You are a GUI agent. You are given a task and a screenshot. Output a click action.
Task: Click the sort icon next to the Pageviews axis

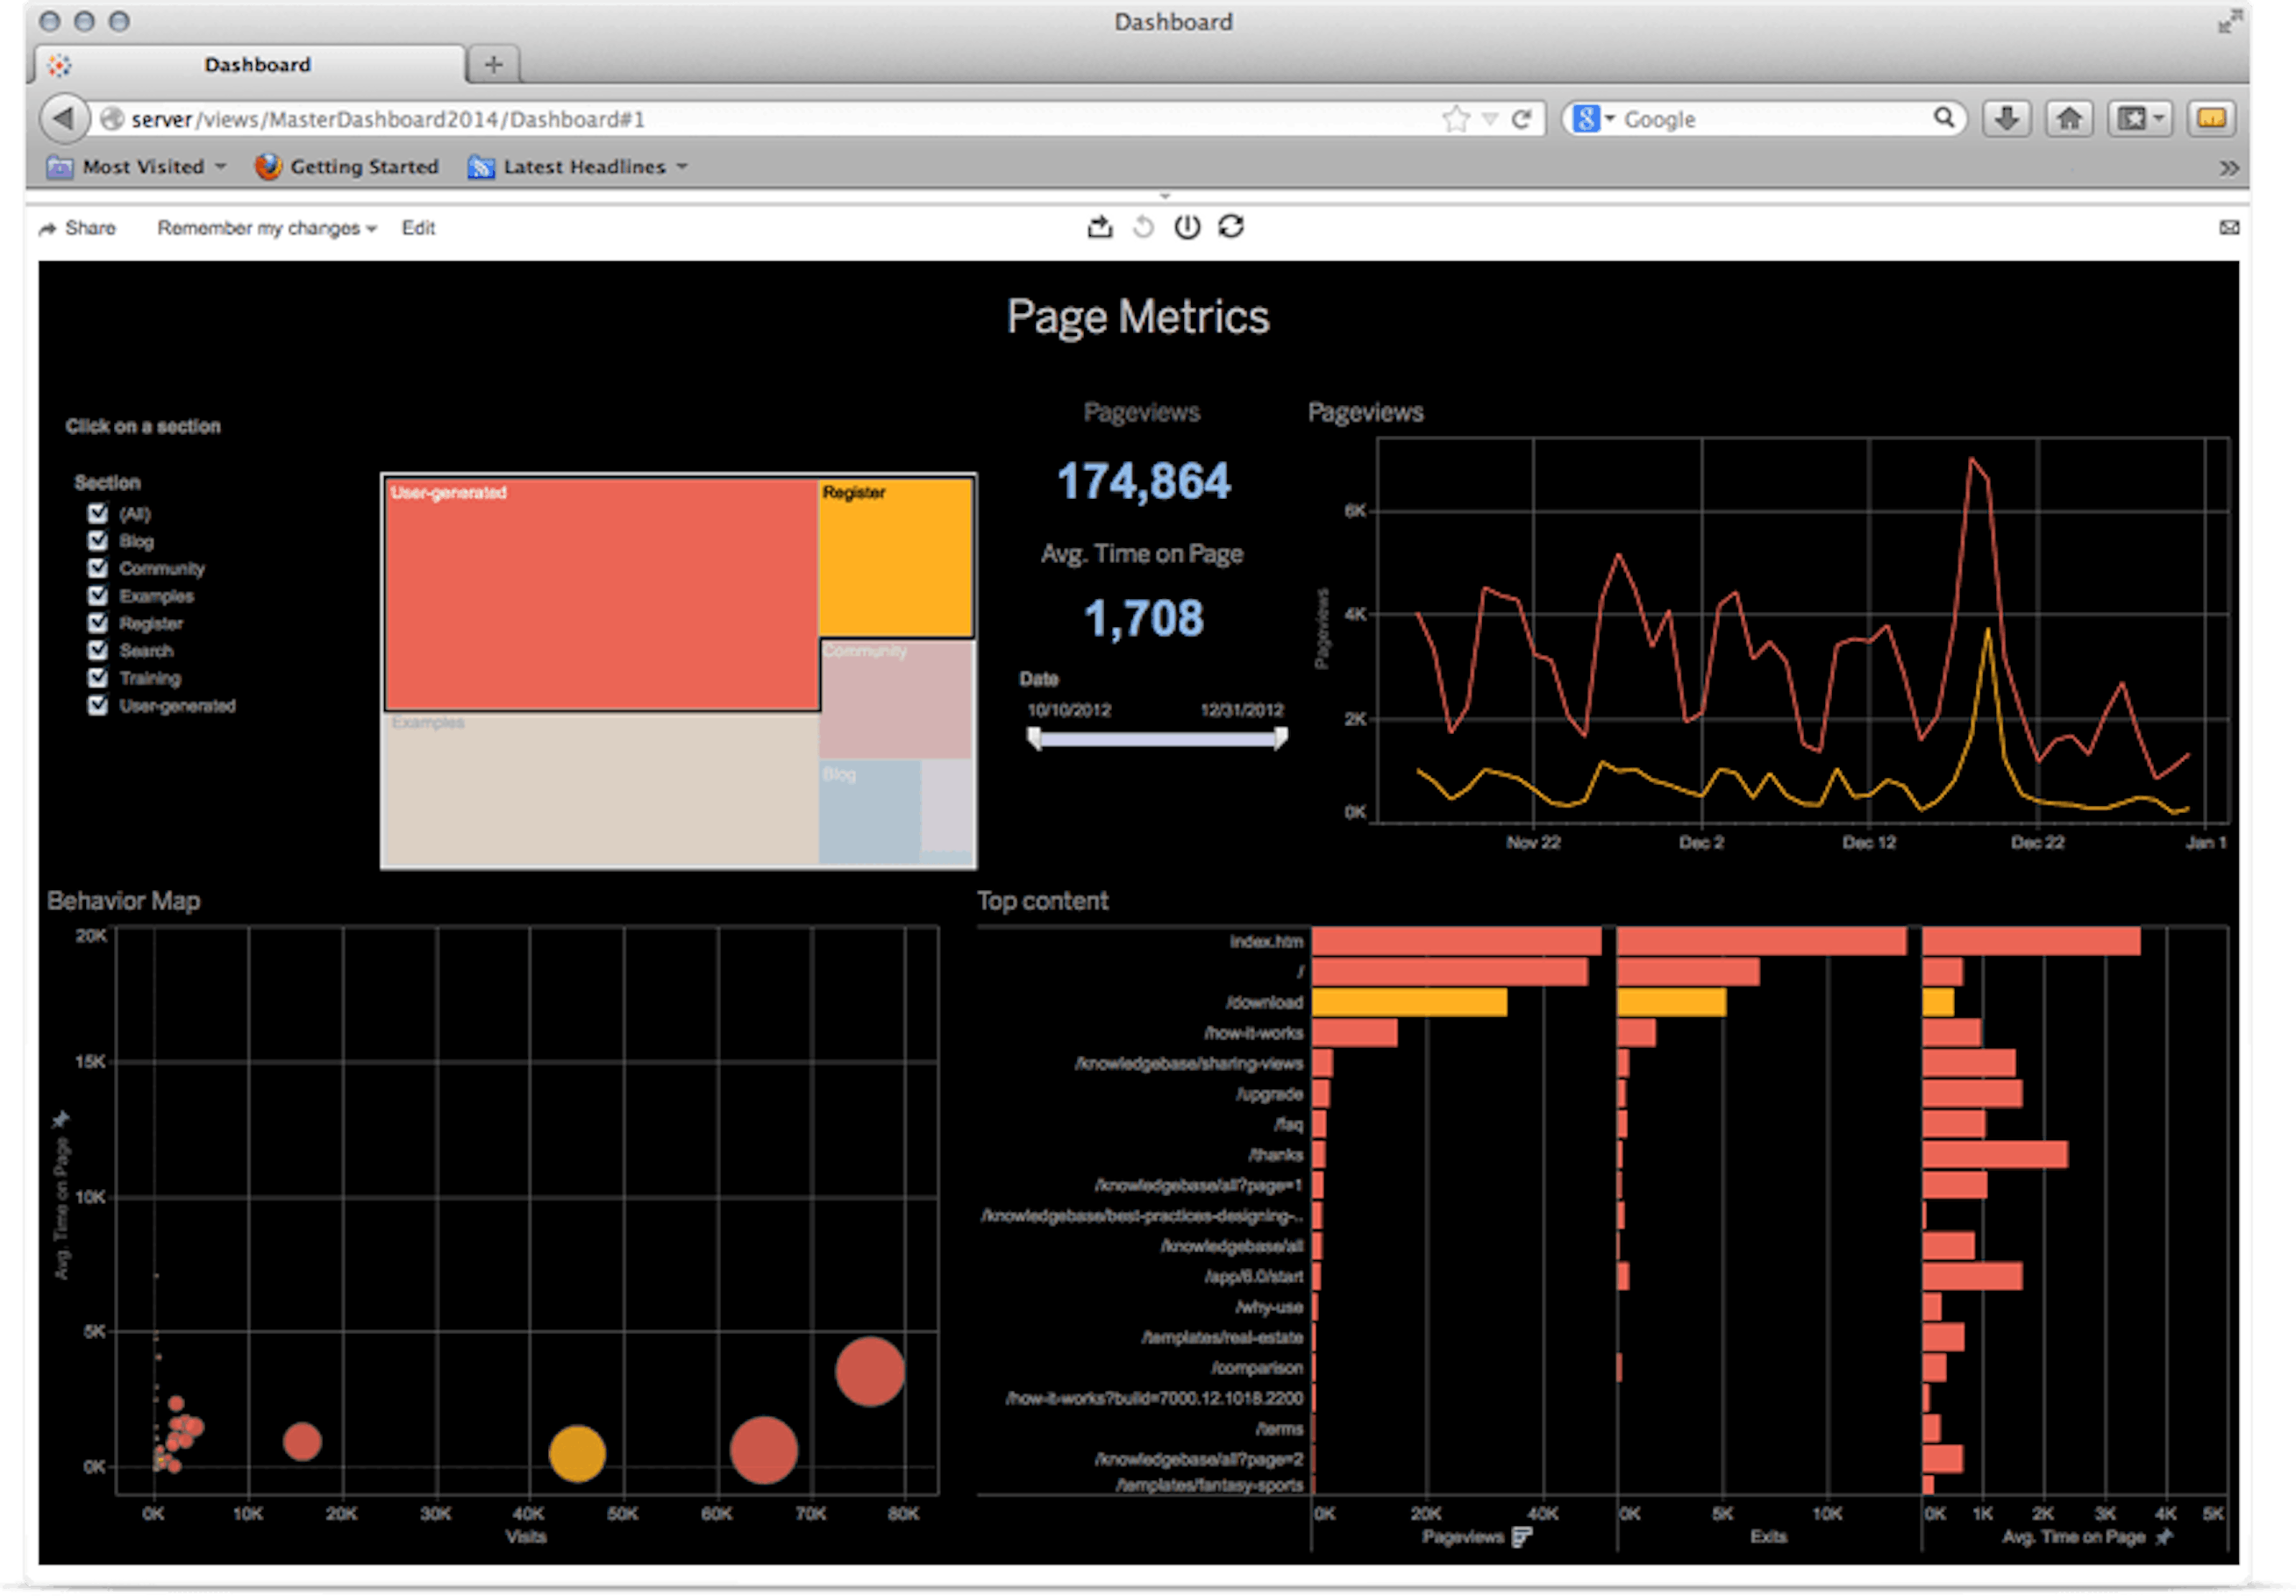pos(1523,1537)
